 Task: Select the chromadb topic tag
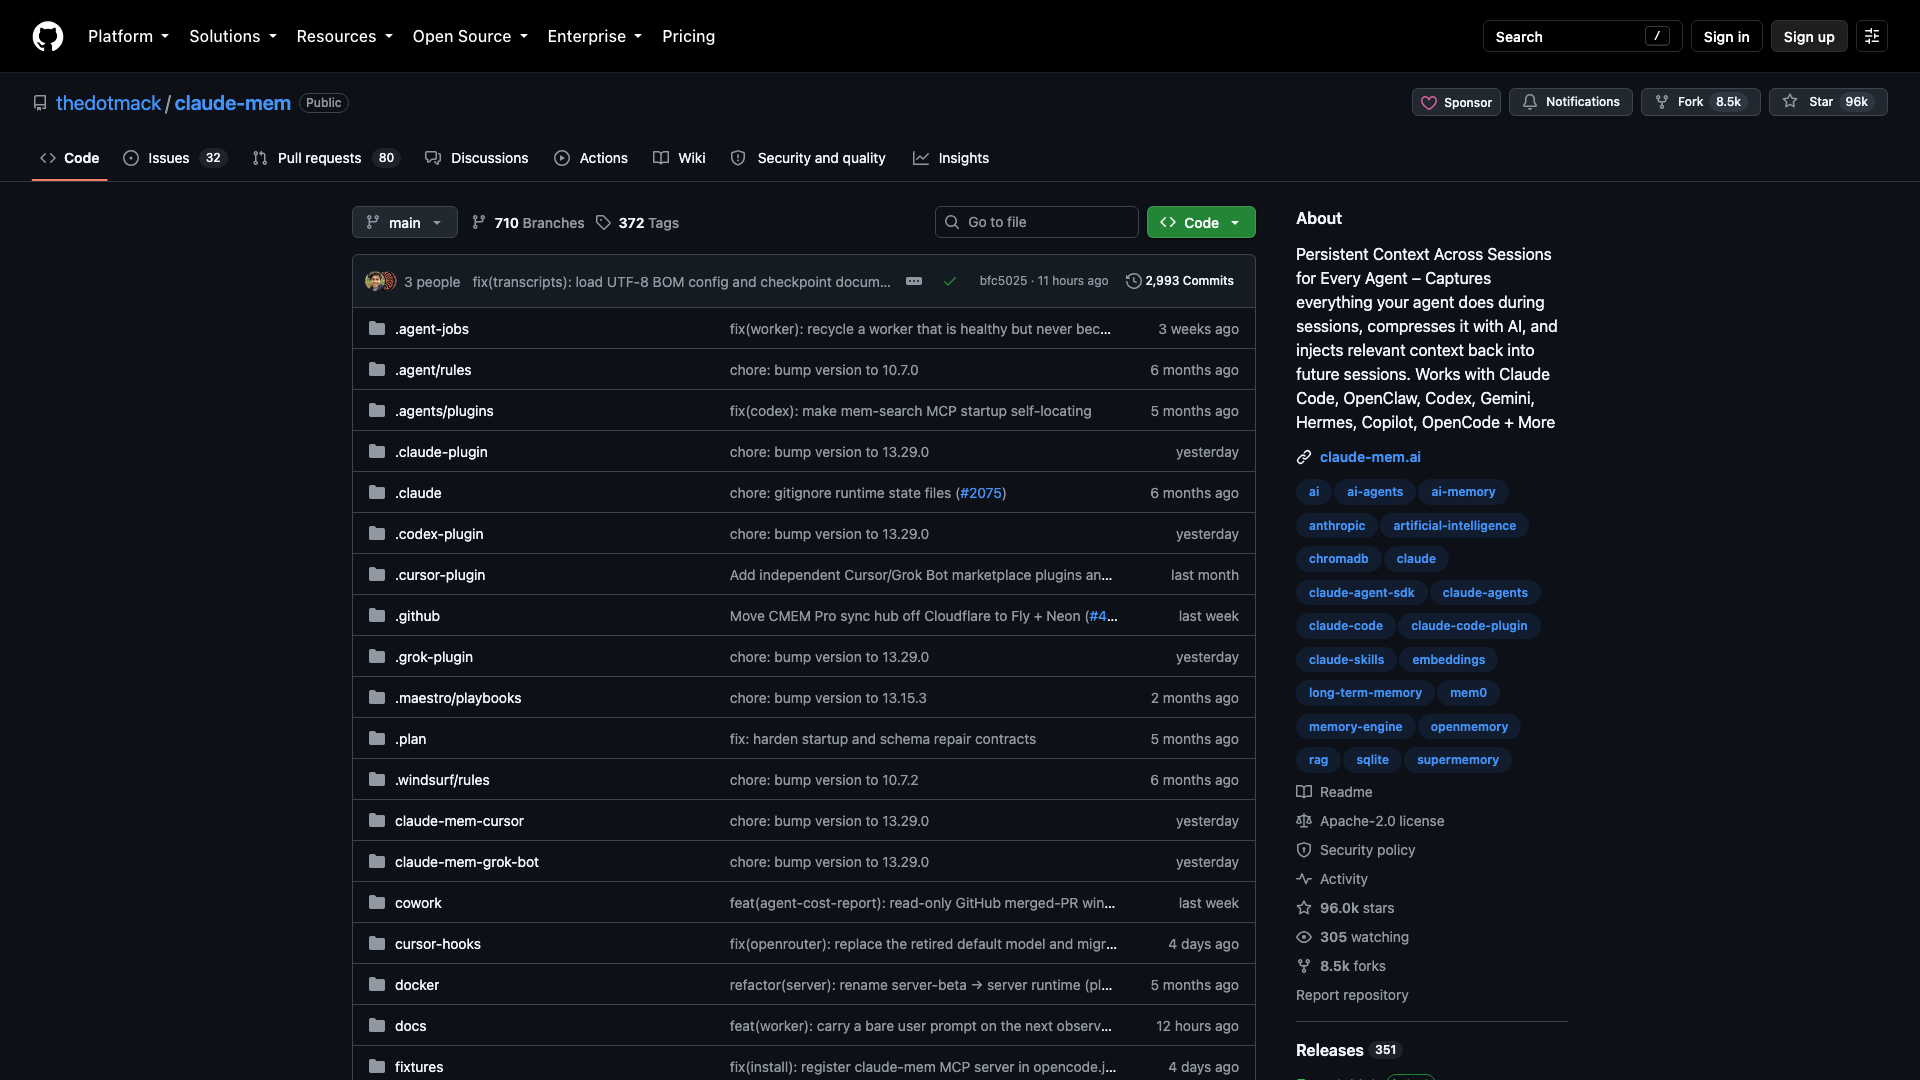pos(1338,559)
